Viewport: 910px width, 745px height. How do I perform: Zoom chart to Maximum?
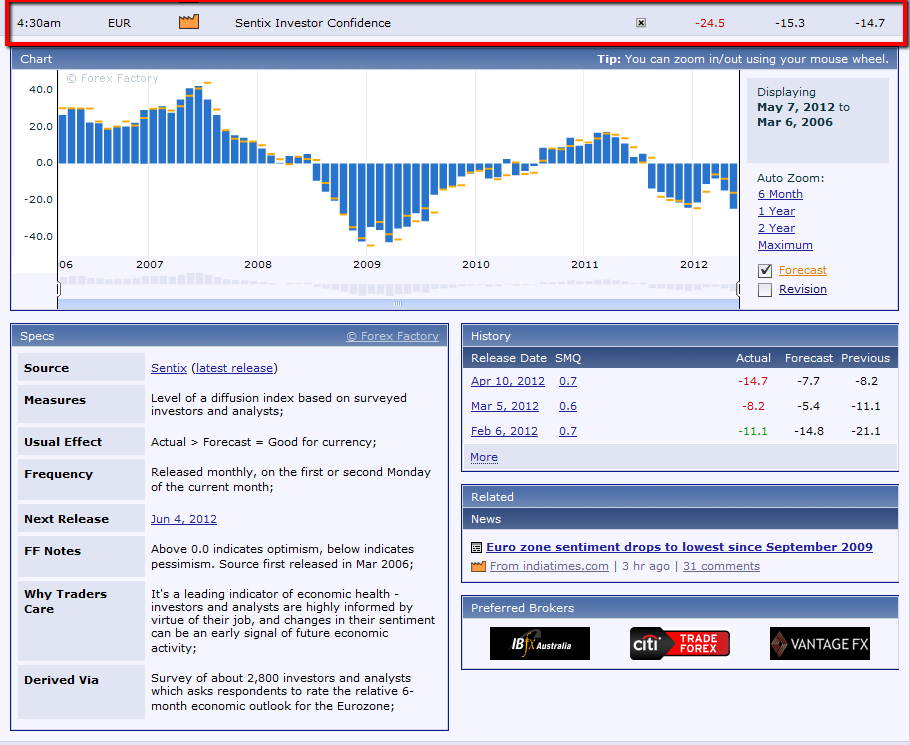785,245
